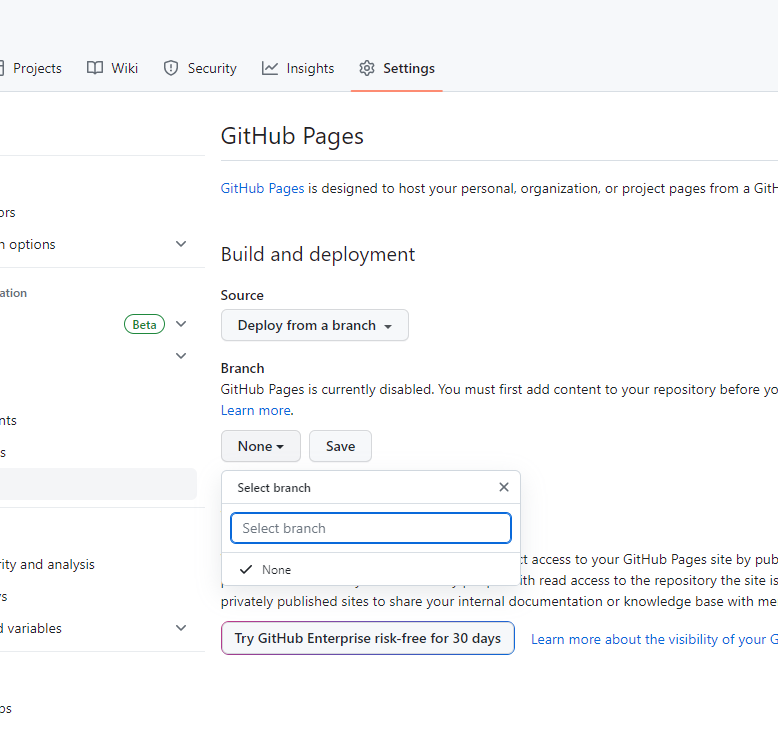This screenshot has width=778, height=732.
Task: Open the GitHub Pages link
Action: 262,189
